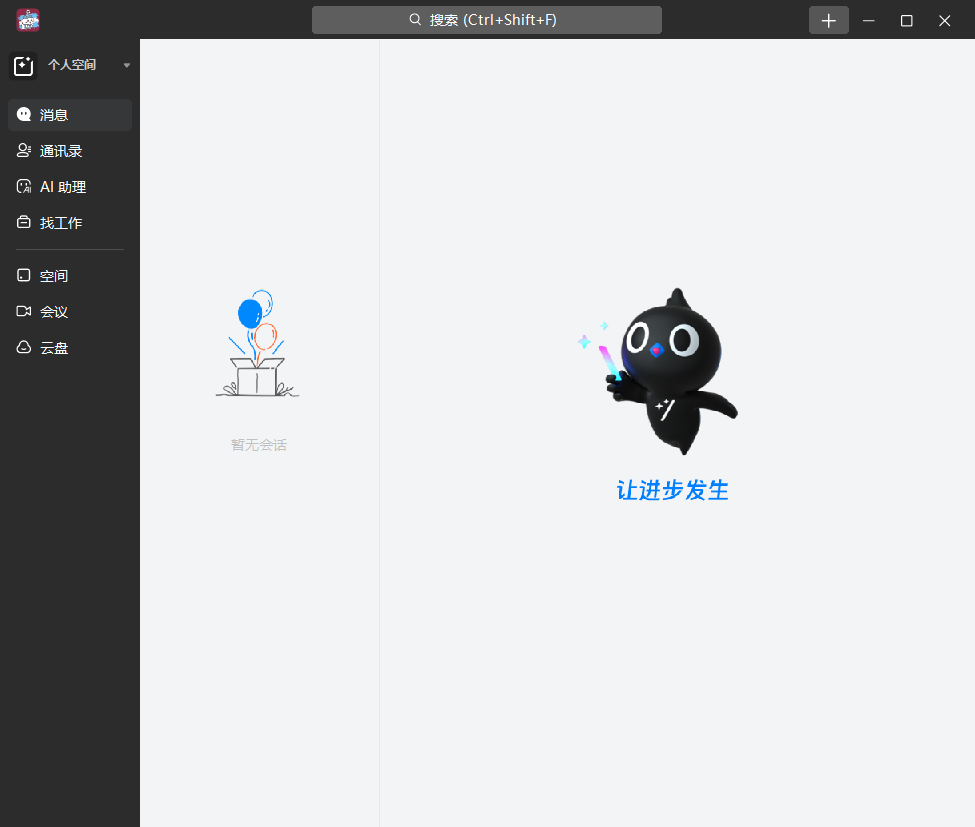This screenshot has height=827, width=975.
Task: Open the 找工作 job search item
Action: (70, 223)
